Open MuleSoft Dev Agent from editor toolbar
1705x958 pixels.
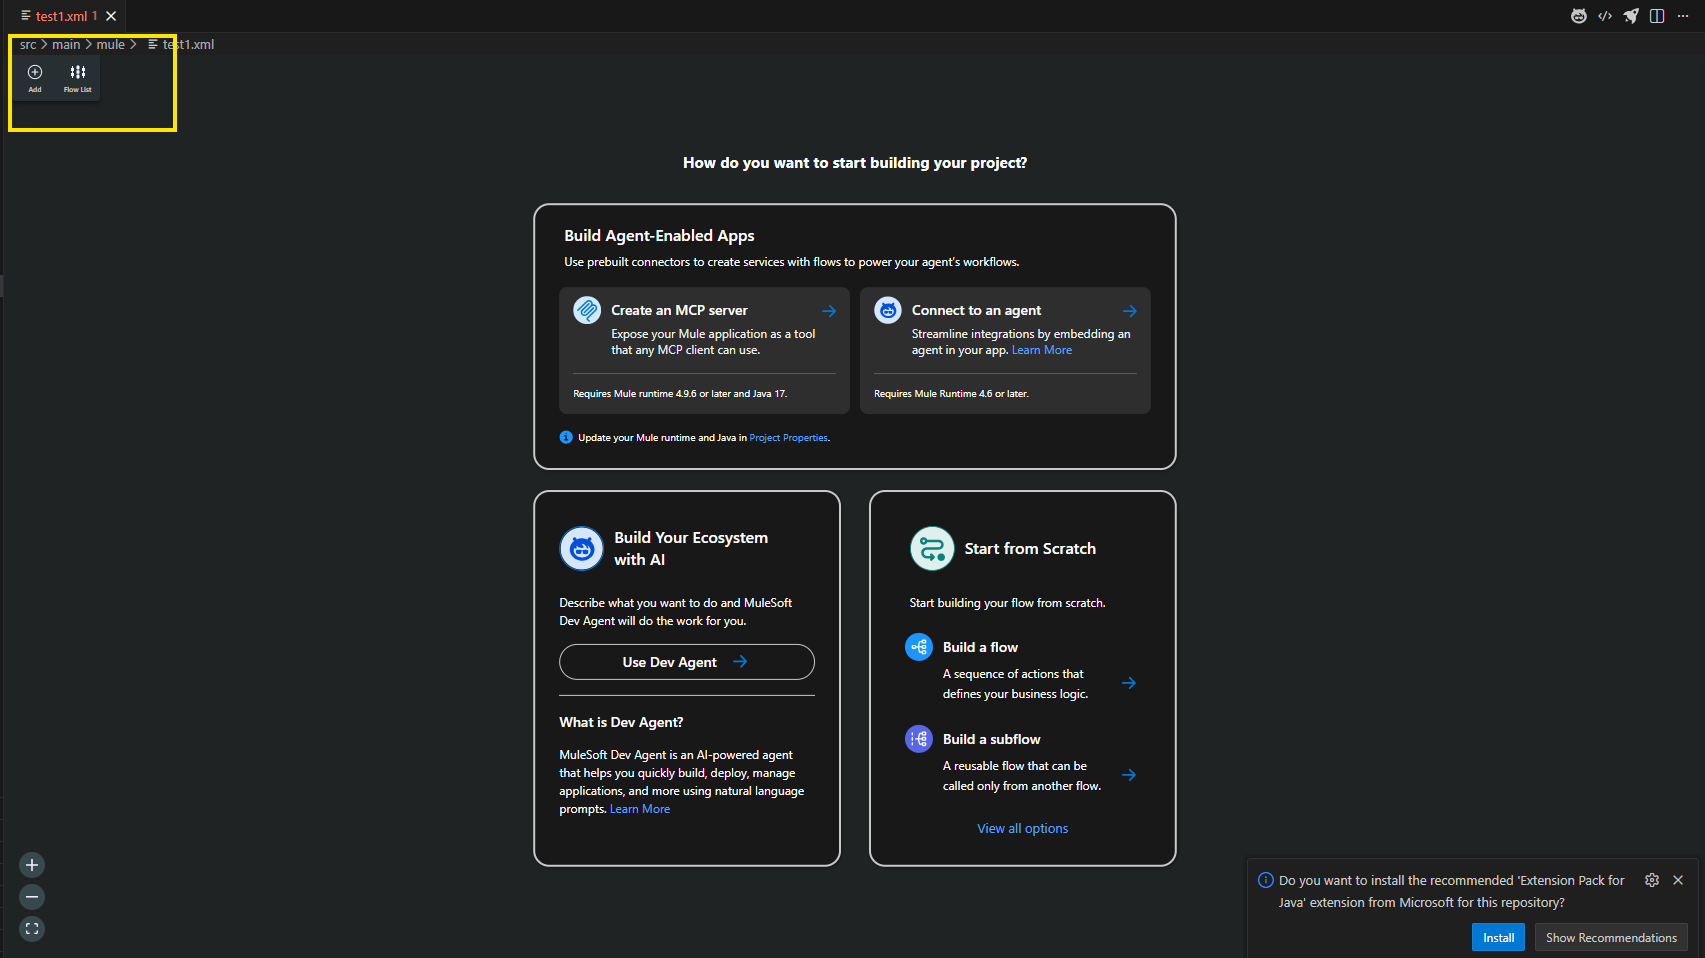click(x=1579, y=16)
